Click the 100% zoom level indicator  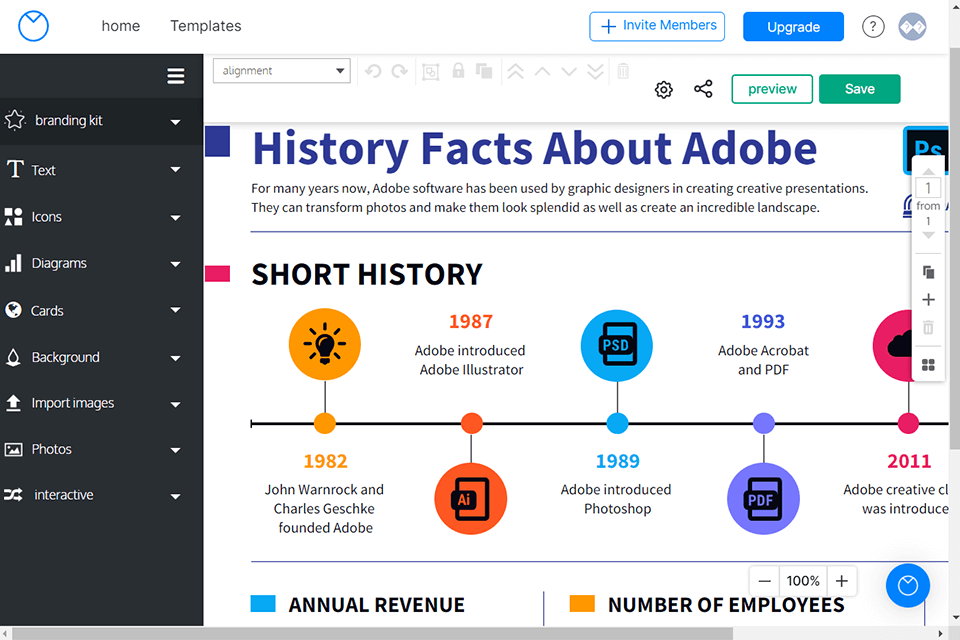803,581
